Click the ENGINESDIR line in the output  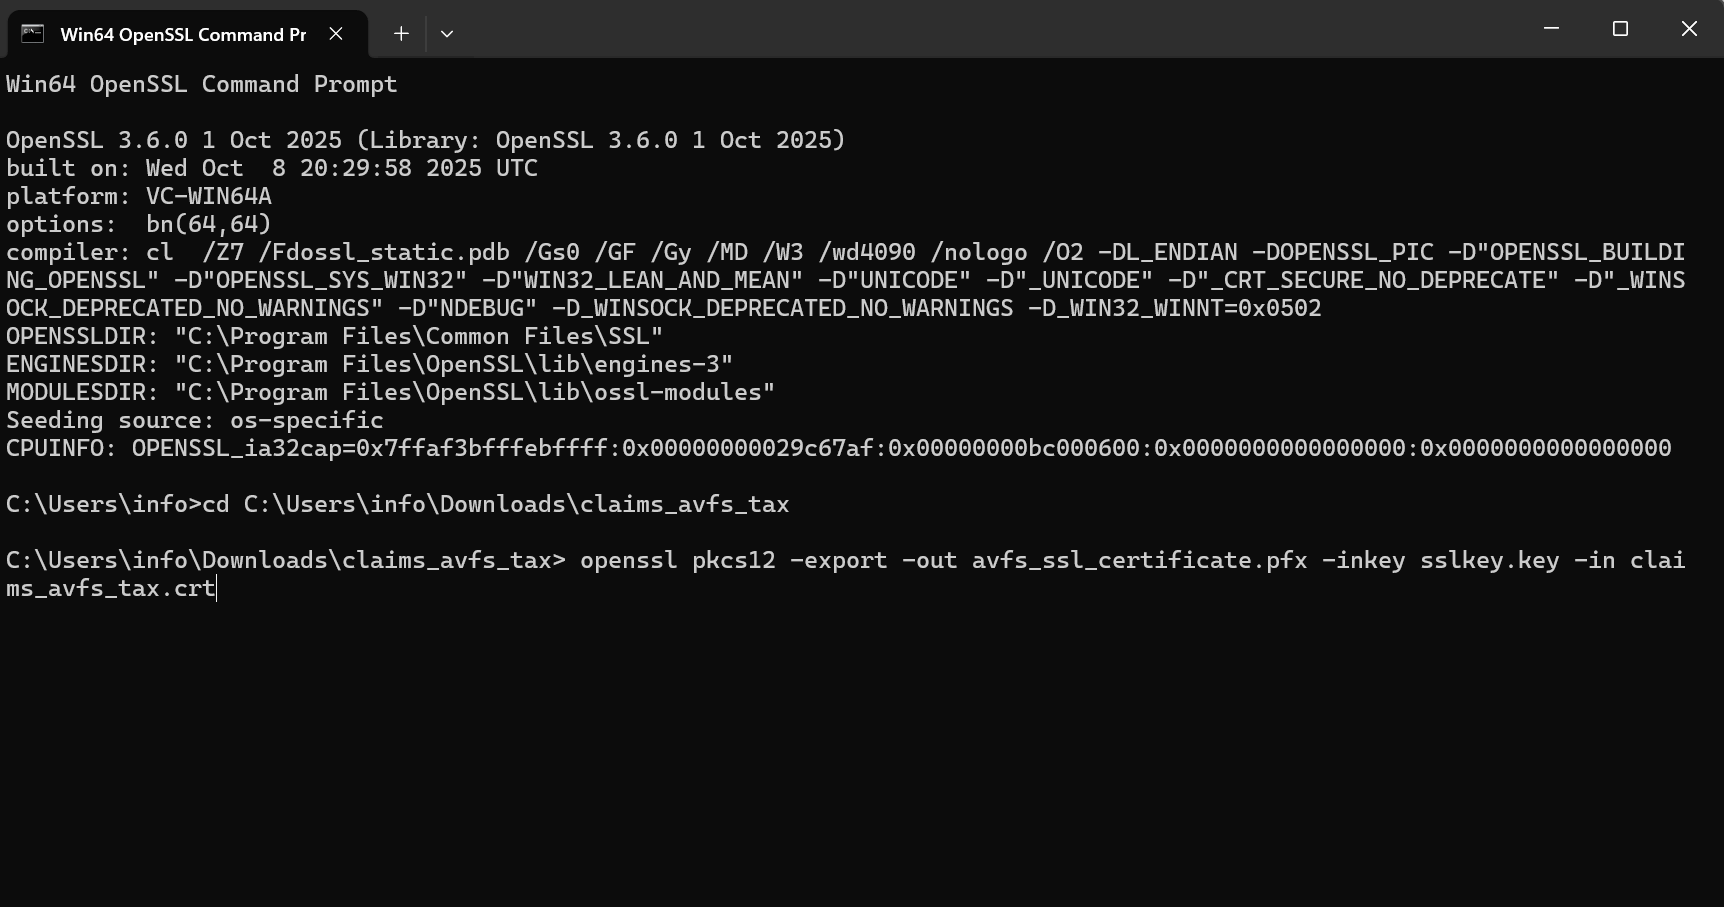click(365, 364)
